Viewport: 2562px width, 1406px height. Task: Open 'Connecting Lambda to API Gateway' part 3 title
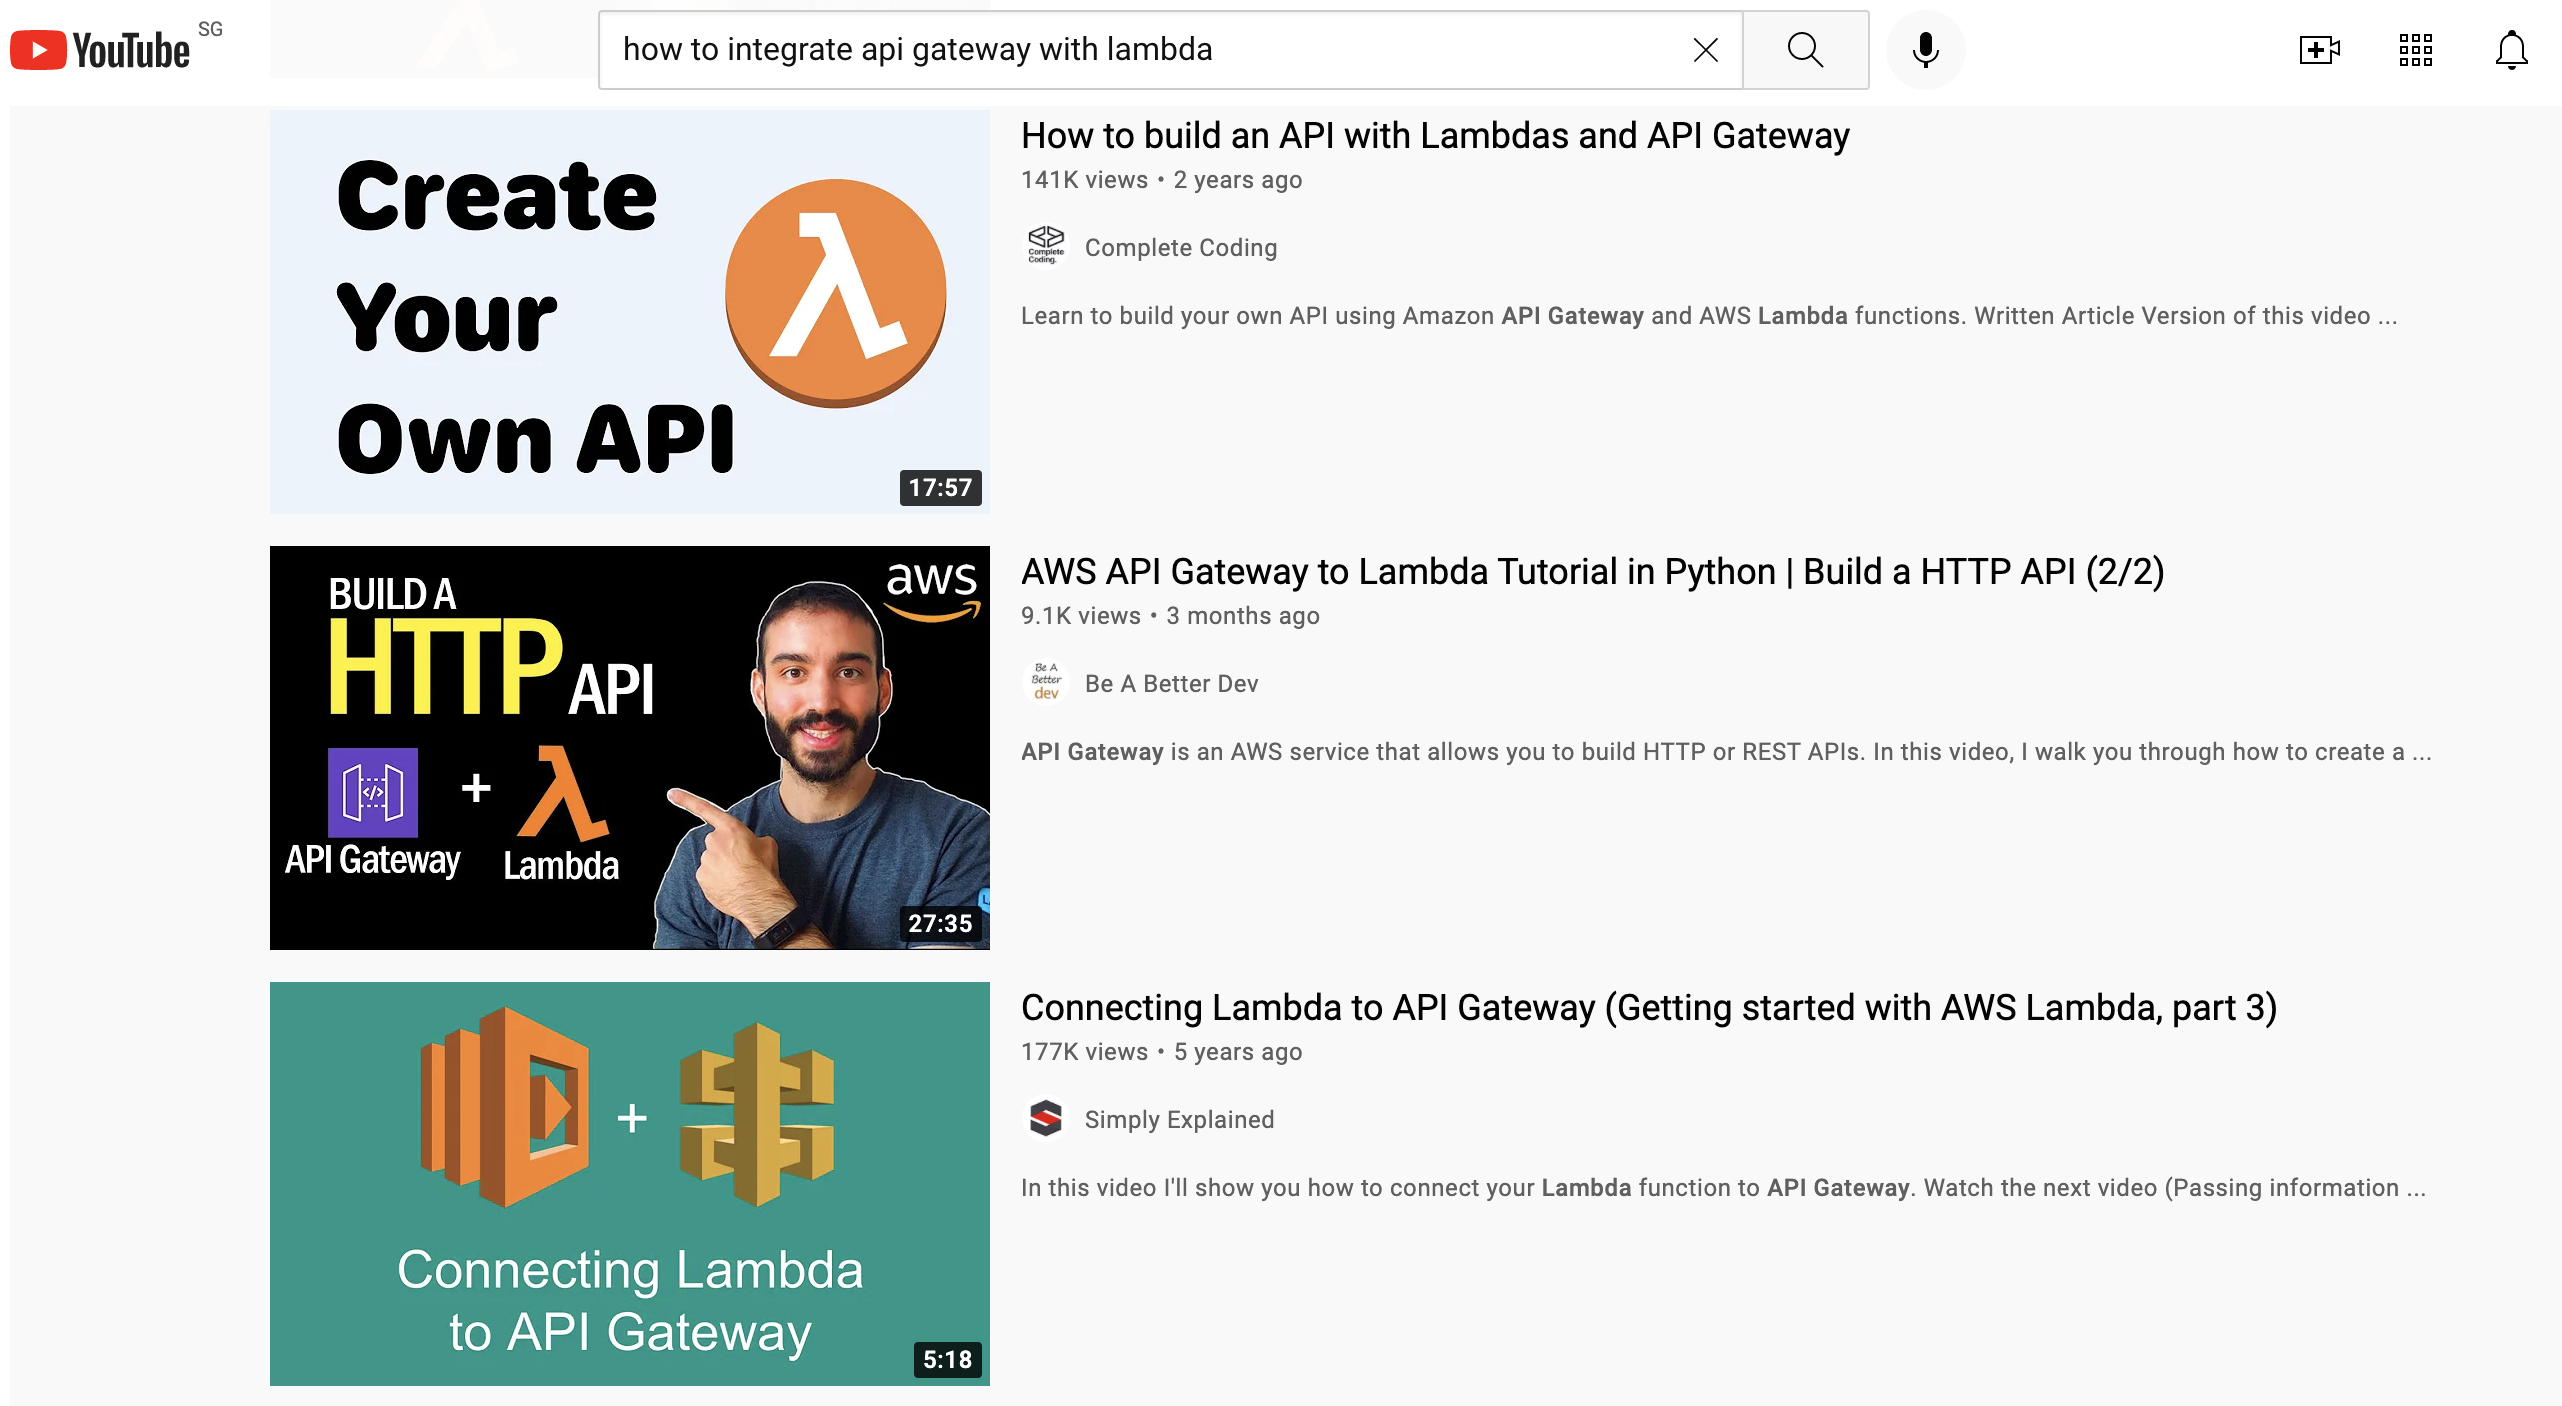pyautogui.click(x=1648, y=1007)
